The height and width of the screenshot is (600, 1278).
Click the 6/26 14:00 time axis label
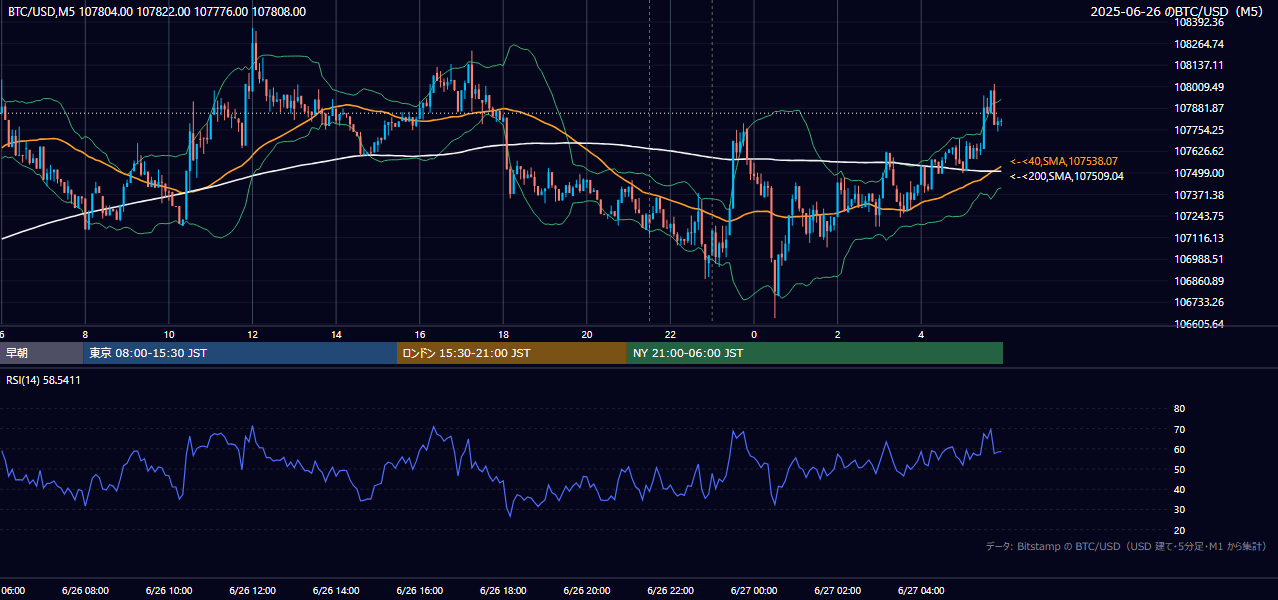(336, 591)
